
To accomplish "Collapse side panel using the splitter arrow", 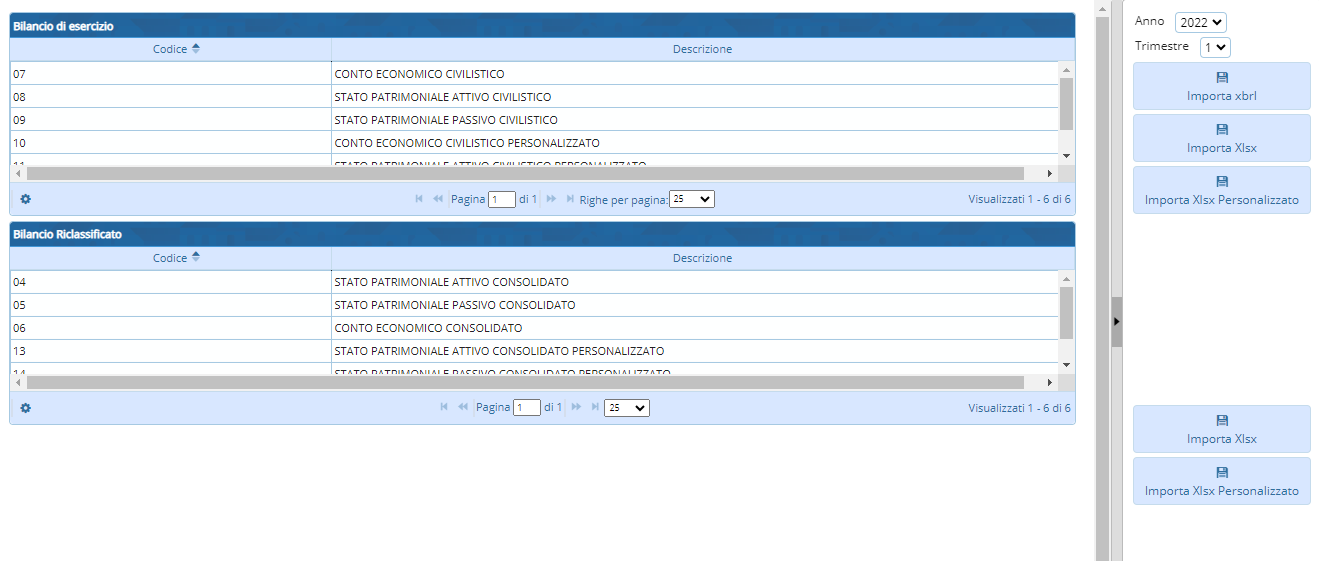I will 1117,321.
